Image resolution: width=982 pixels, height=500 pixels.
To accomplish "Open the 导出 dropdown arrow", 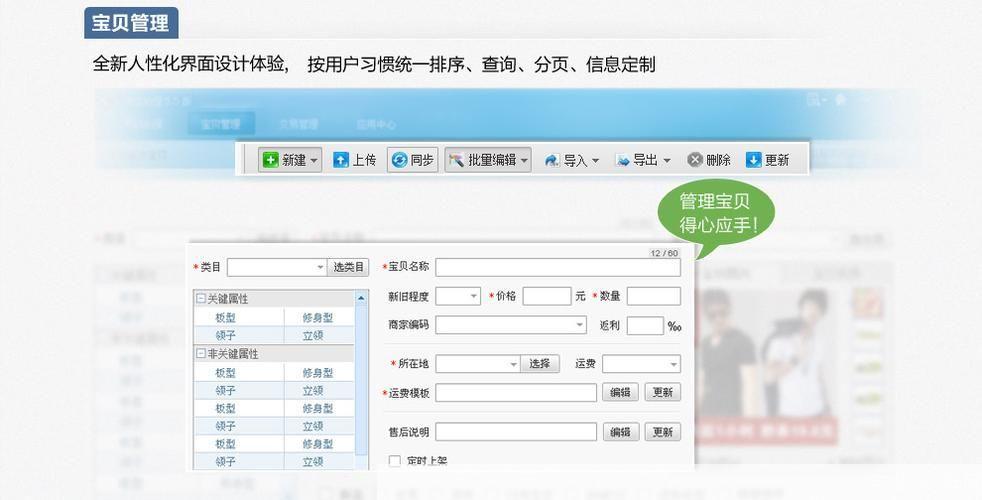I will 666,161.
